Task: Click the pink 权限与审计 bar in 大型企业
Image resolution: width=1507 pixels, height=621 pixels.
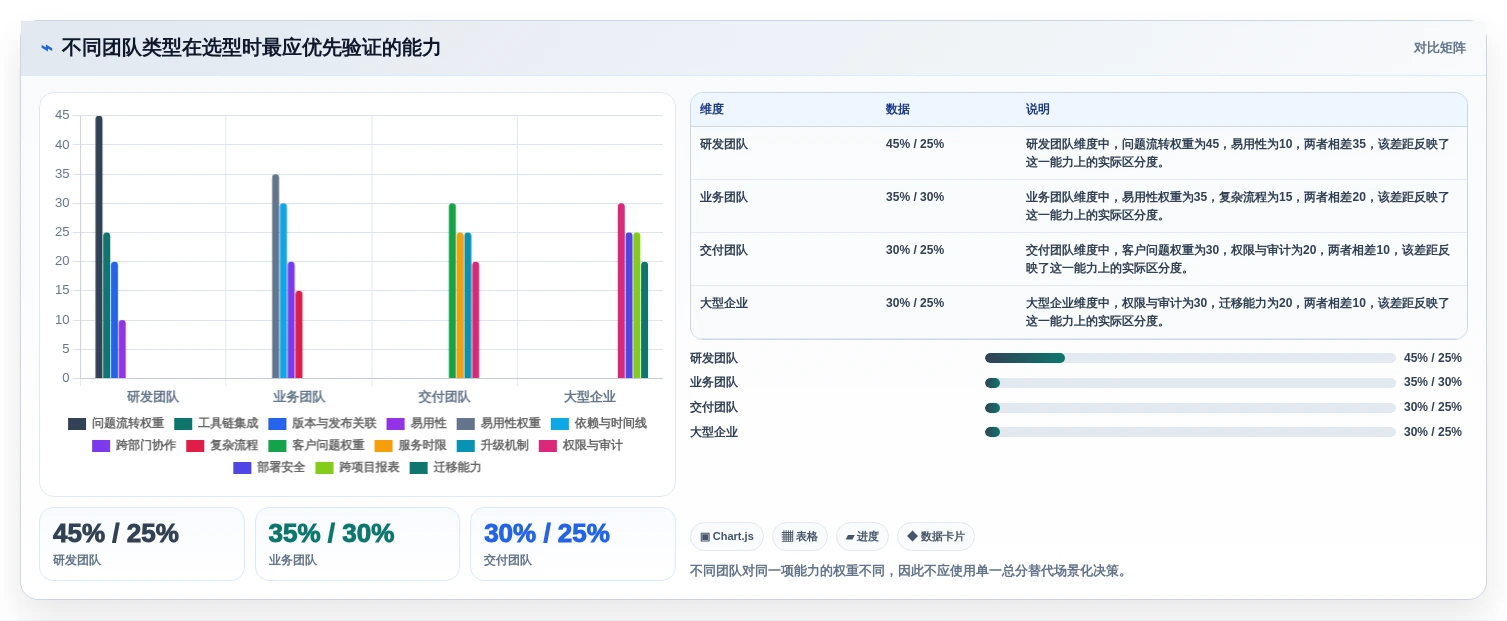Action: (621, 291)
